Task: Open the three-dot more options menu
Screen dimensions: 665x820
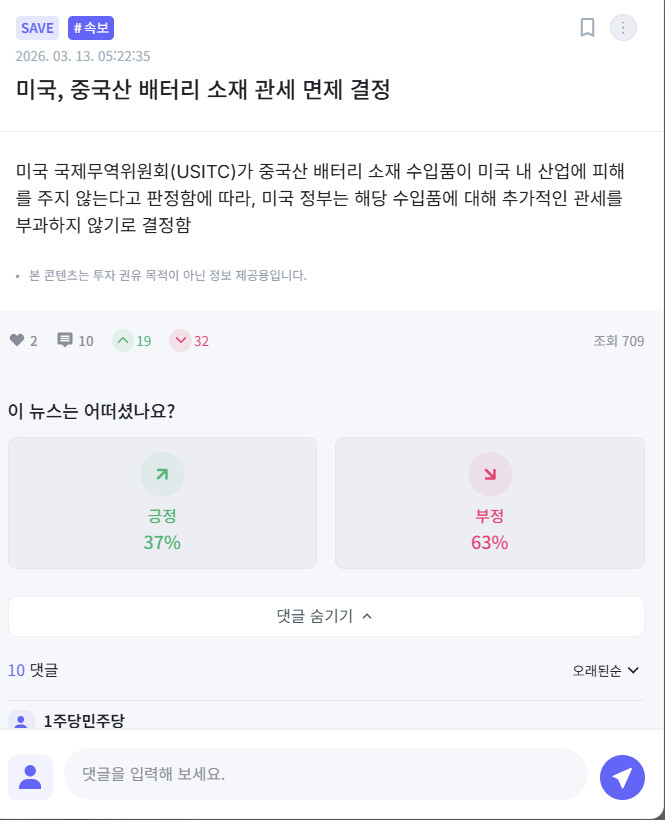Action: click(x=623, y=27)
